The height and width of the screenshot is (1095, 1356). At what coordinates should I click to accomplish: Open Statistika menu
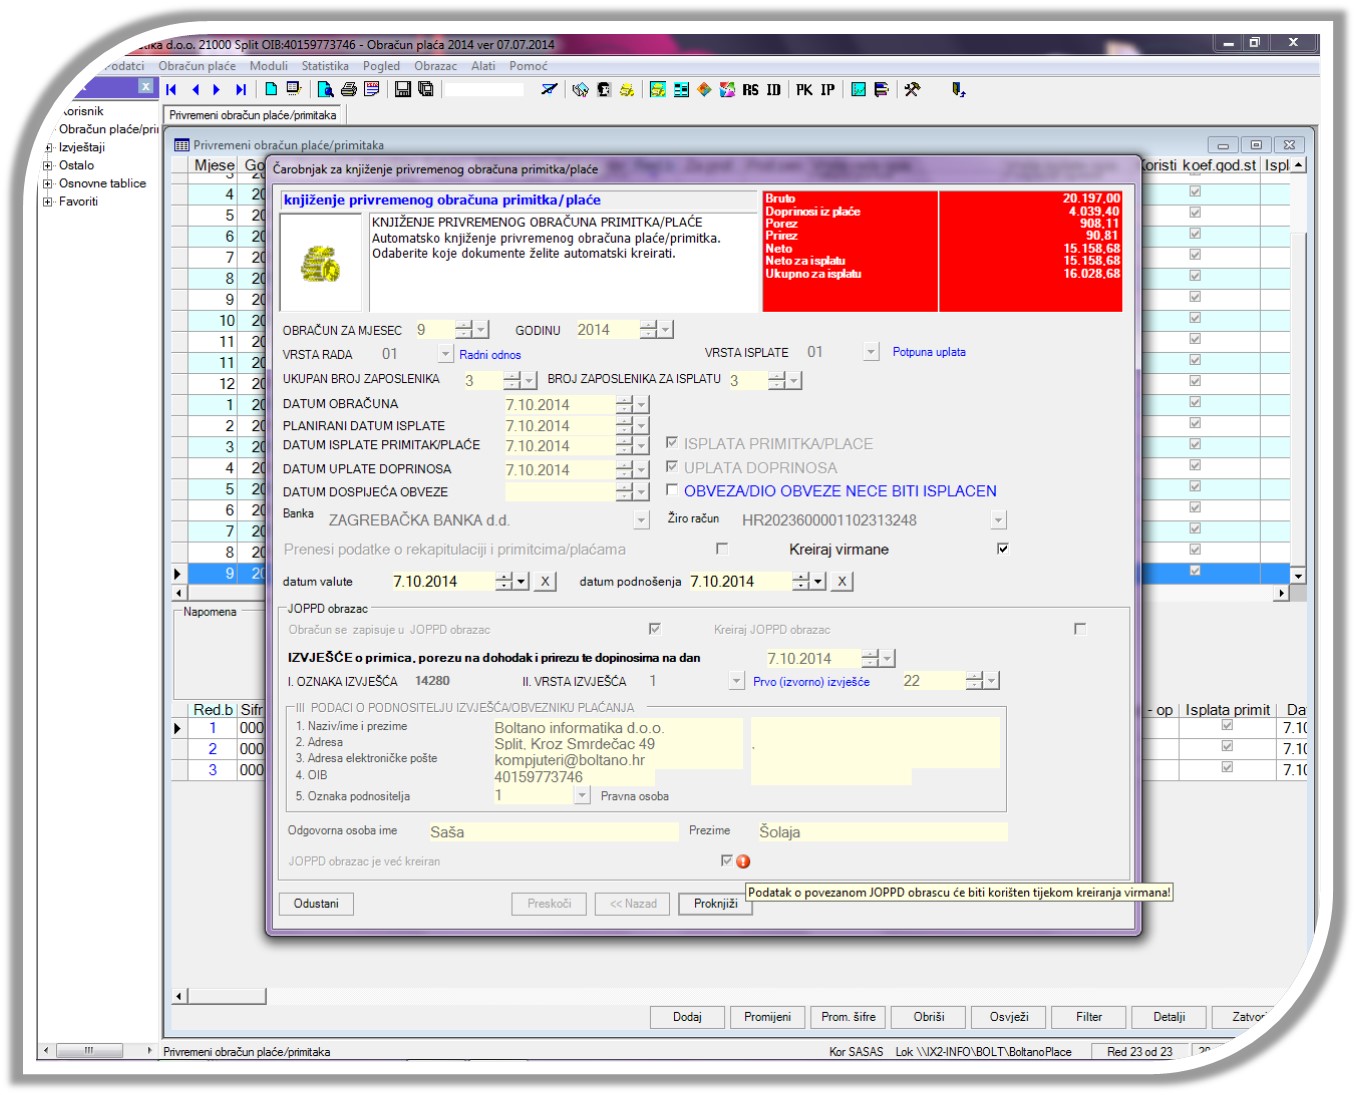325,66
